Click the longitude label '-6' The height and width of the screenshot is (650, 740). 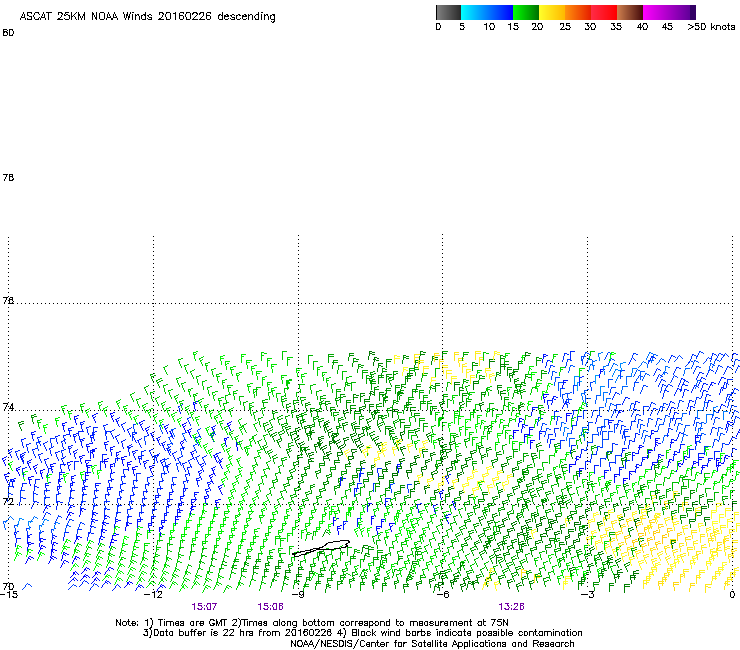click(x=443, y=595)
